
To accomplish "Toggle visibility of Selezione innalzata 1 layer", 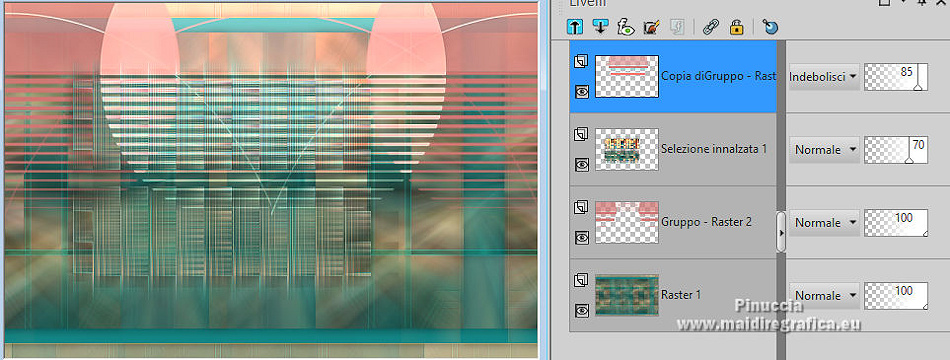I will pyautogui.click(x=582, y=164).
